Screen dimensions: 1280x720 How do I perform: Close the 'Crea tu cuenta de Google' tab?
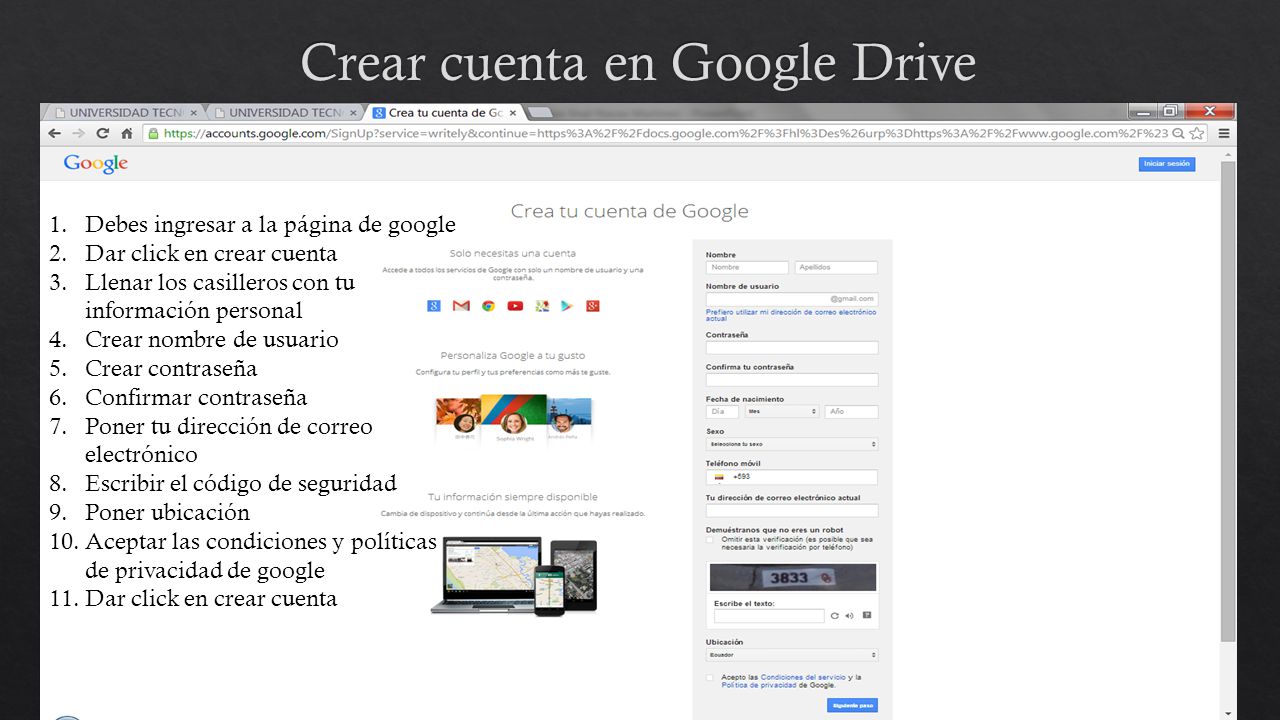tap(513, 112)
